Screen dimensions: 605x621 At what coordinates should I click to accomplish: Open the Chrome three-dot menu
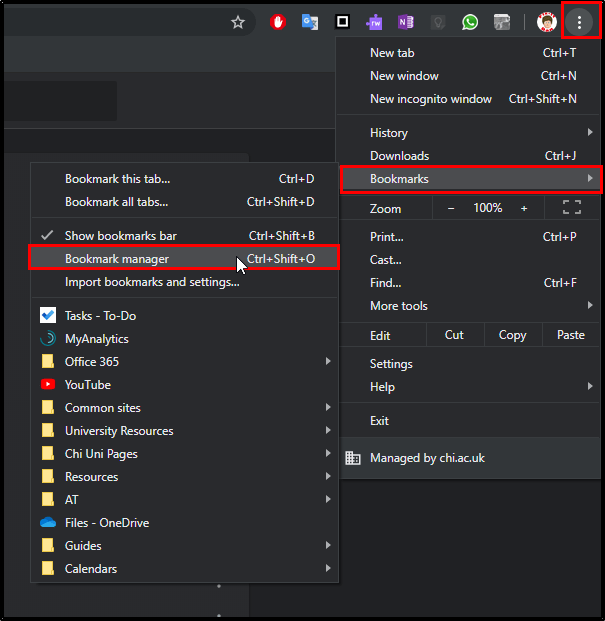point(579,22)
